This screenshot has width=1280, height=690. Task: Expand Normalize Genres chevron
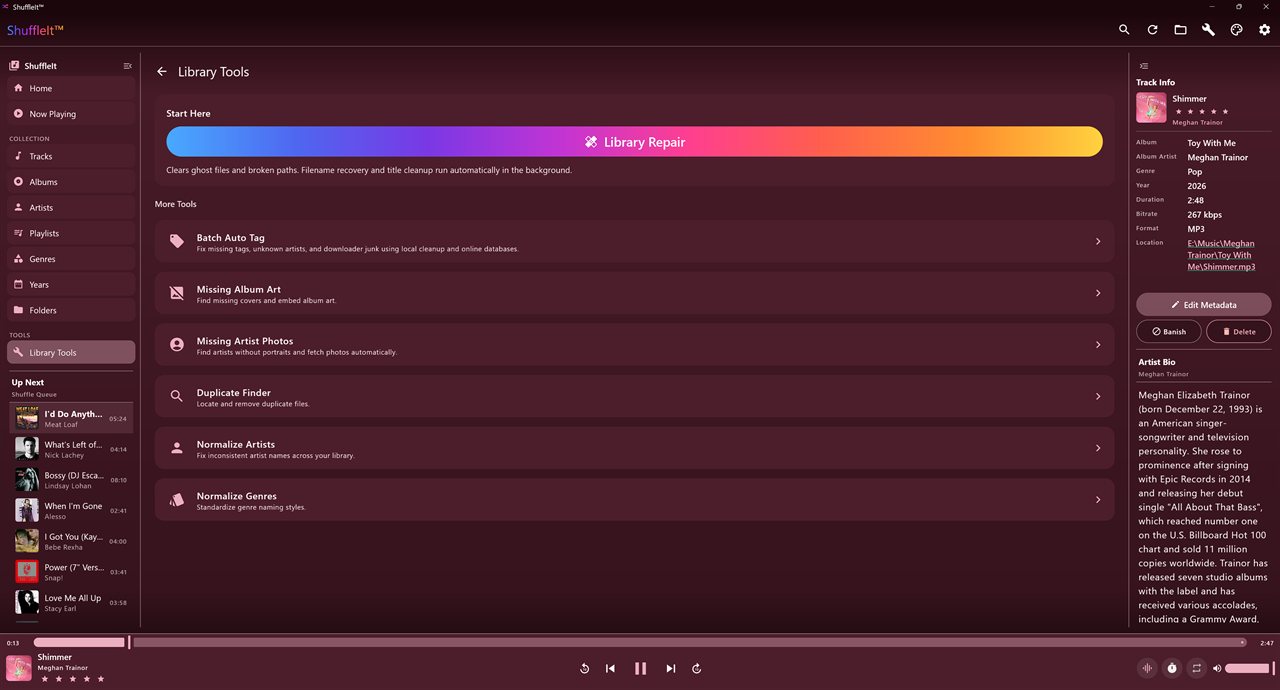(1098, 500)
